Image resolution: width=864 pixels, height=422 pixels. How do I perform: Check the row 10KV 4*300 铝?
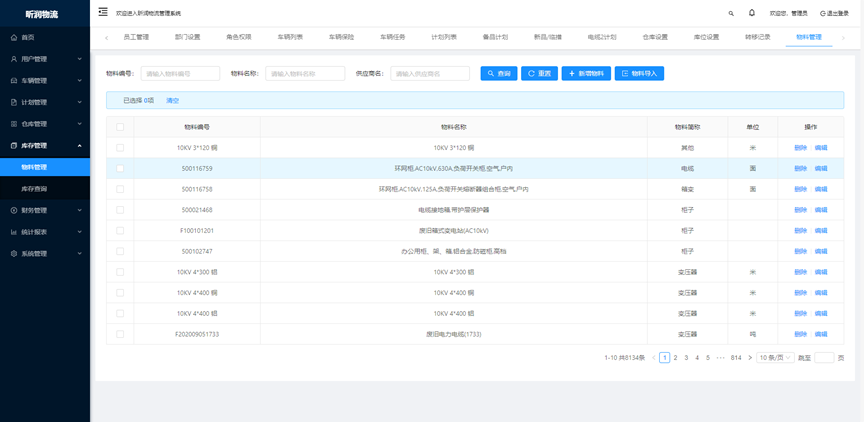[120, 272]
